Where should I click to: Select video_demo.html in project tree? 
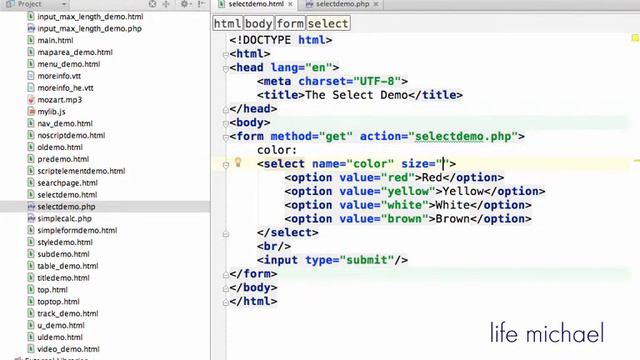[68, 349]
